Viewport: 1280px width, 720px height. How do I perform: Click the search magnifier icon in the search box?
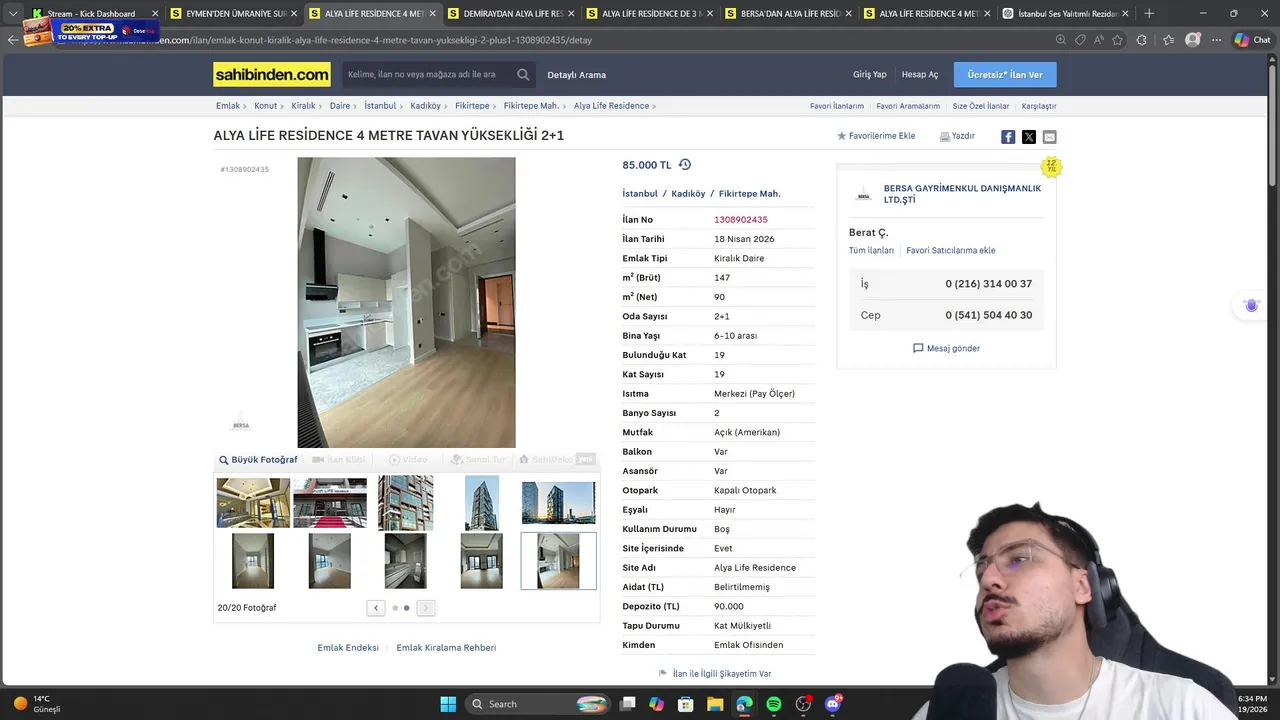click(523, 74)
